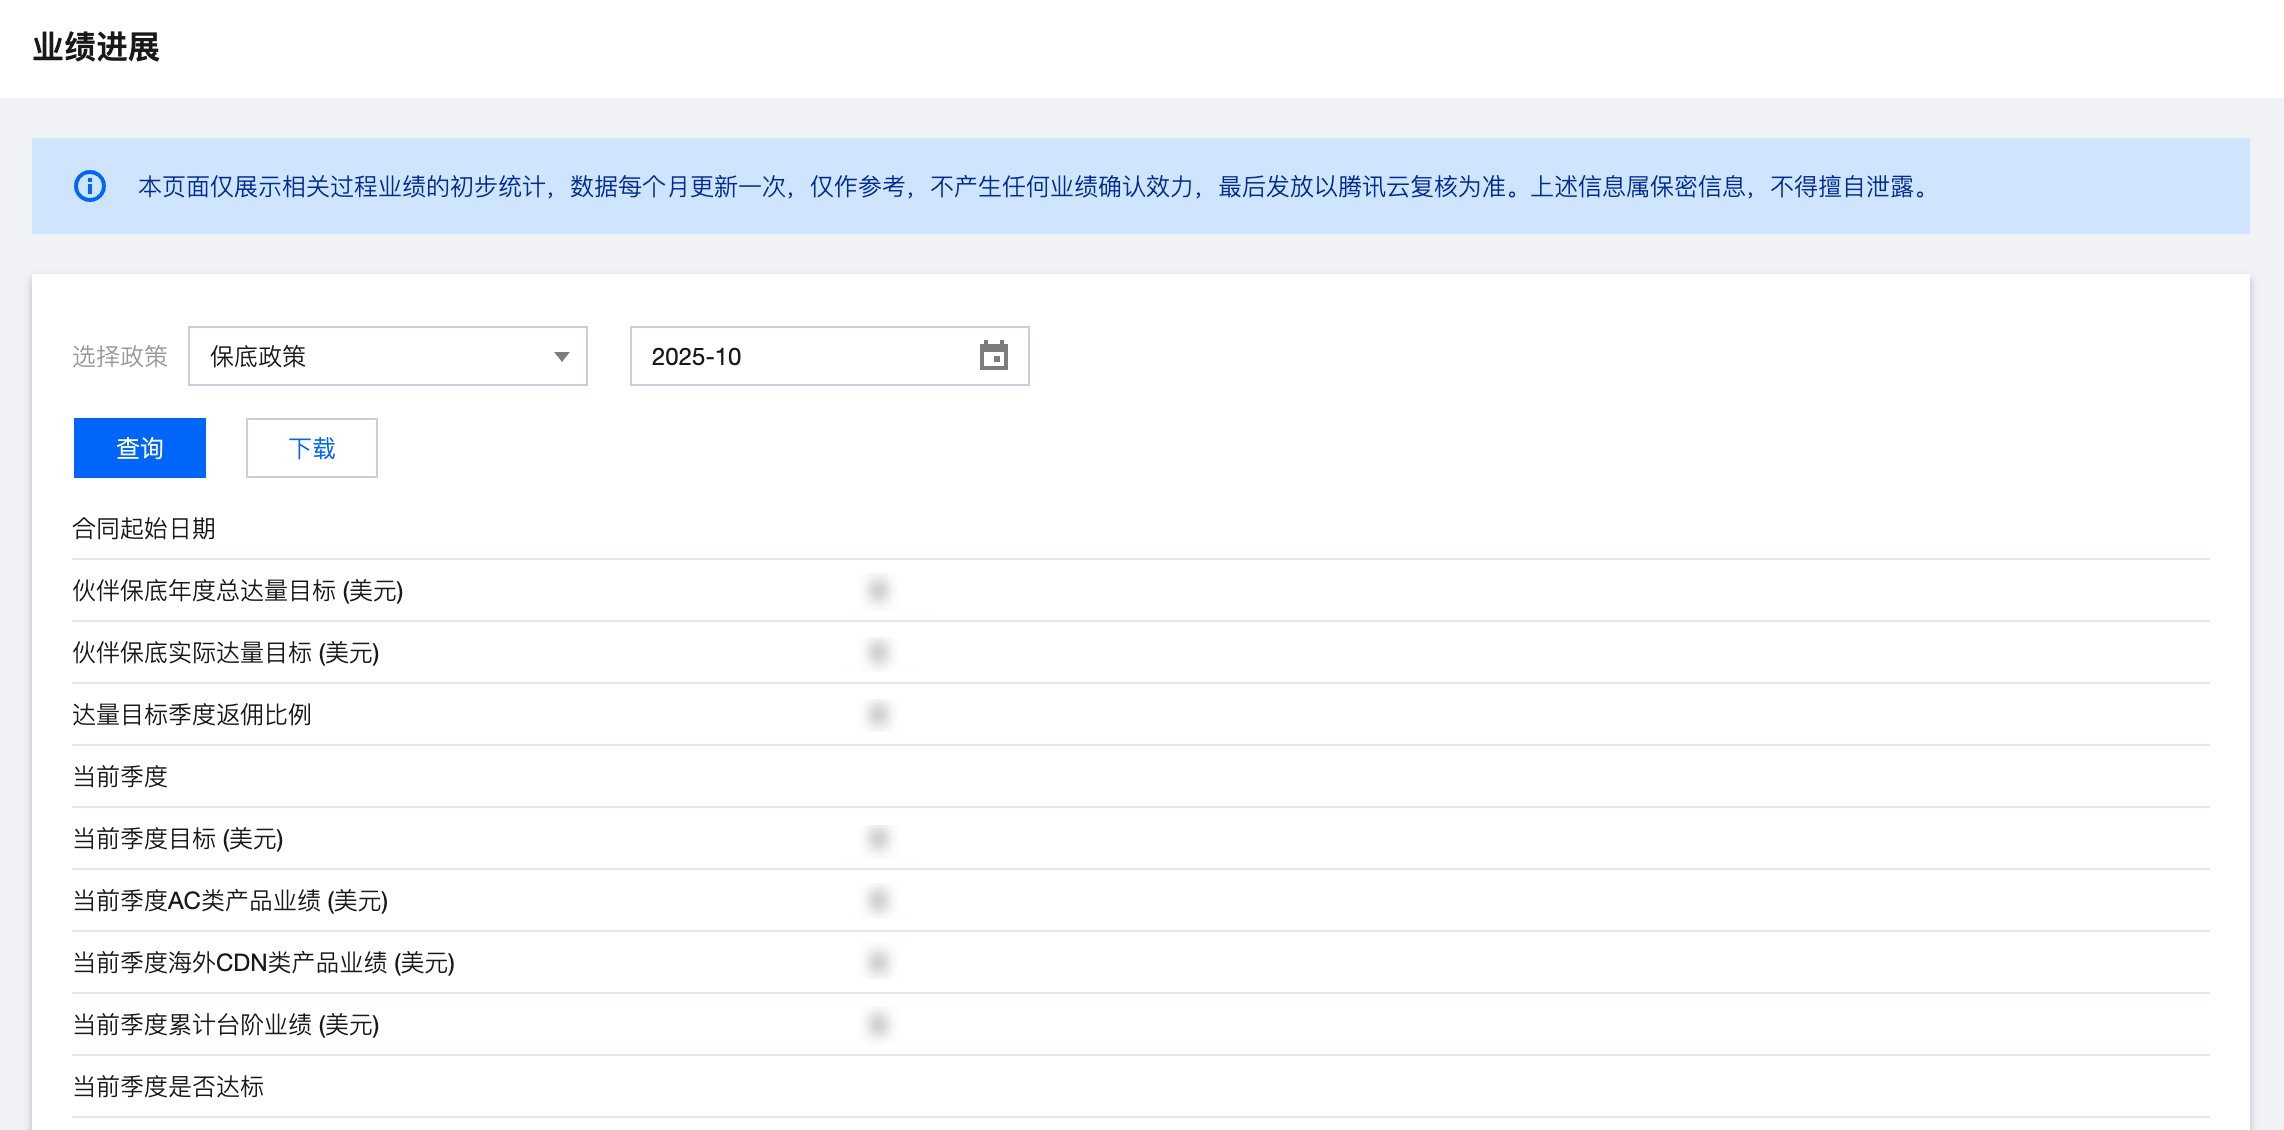Click the info icon in blue banner
2284x1130 pixels.
[90, 186]
